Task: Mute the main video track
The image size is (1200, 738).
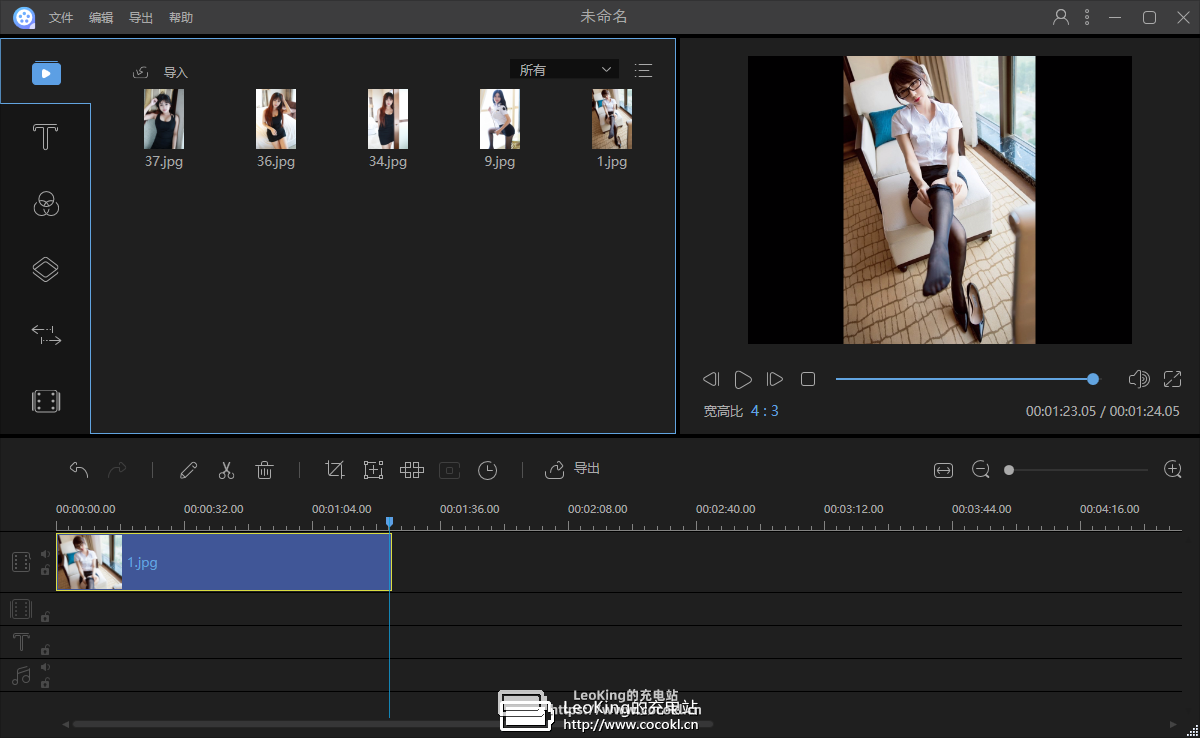Action: coord(45,554)
